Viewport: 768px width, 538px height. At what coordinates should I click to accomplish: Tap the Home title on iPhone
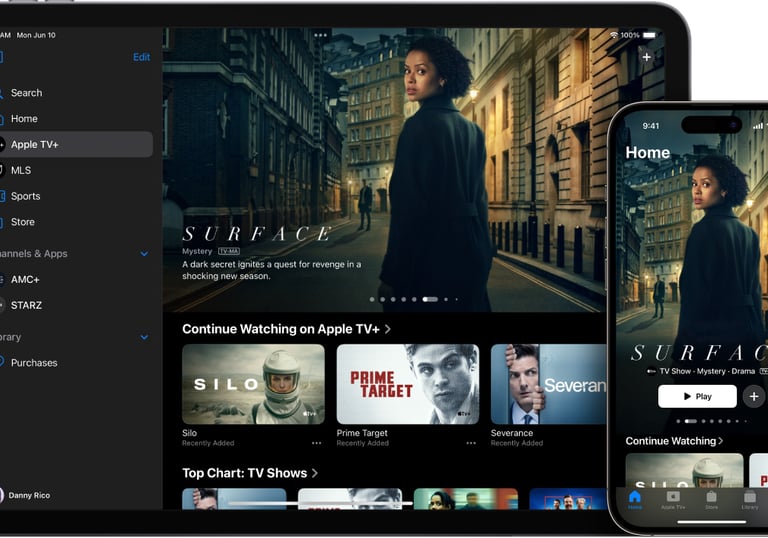(x=648, y=152)
